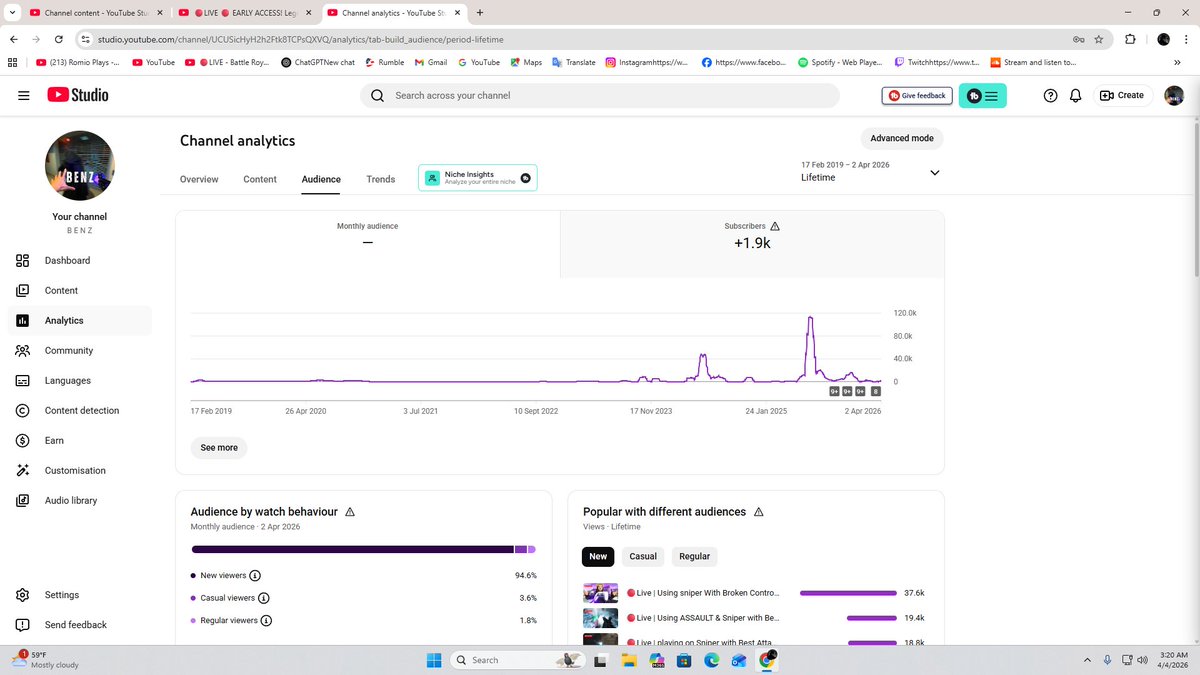This screenshot has width=1200, height=675.
Task: Click the chart marker labelled 8
Action: pyautogui.click(x=876, y=391)
